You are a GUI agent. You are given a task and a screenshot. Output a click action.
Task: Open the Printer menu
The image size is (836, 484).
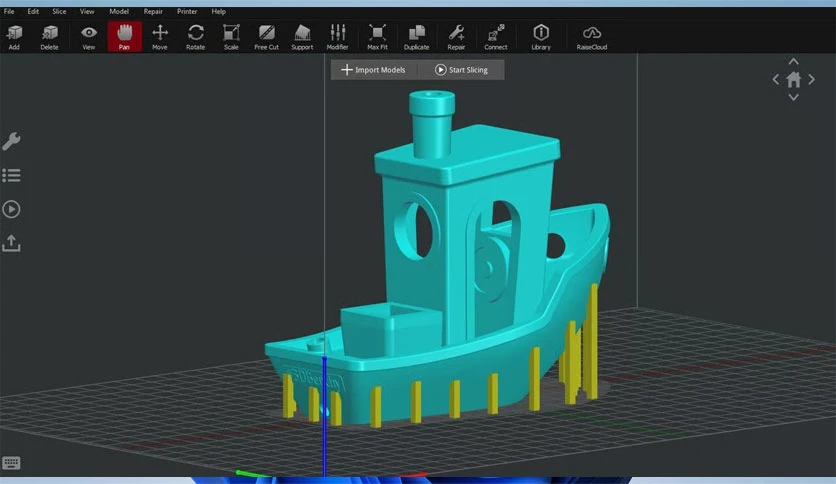(187, 11)
